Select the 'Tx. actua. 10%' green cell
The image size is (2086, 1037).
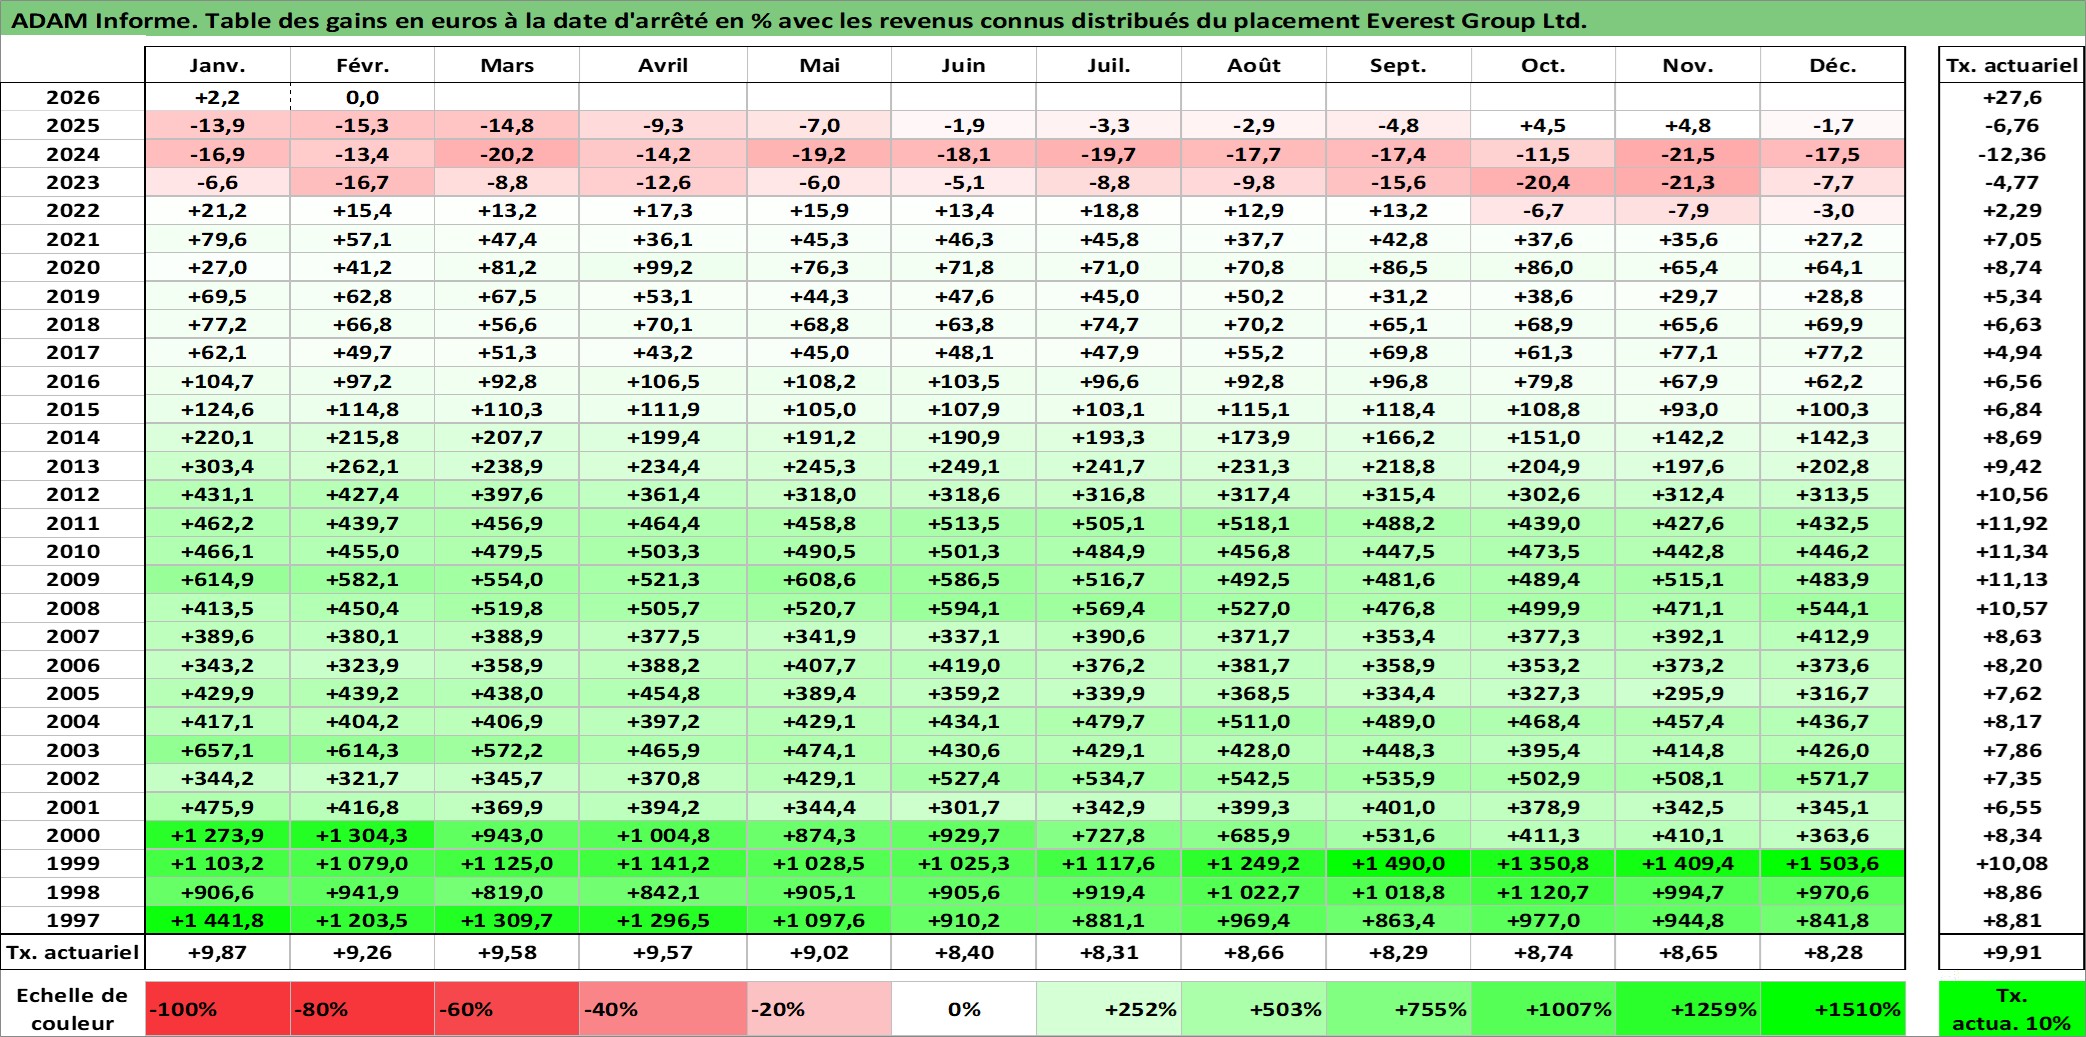click(2011, 1009)
